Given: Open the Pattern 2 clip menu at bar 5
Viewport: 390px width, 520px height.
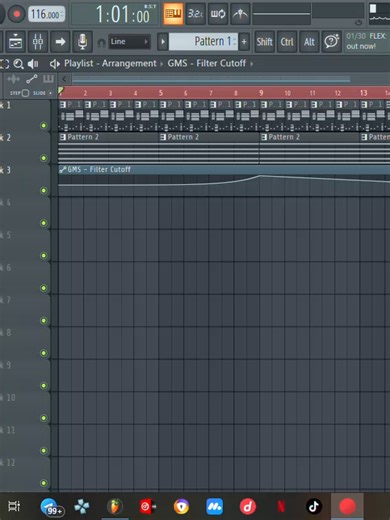Looking at the screenshot, I should pos(163,137).
